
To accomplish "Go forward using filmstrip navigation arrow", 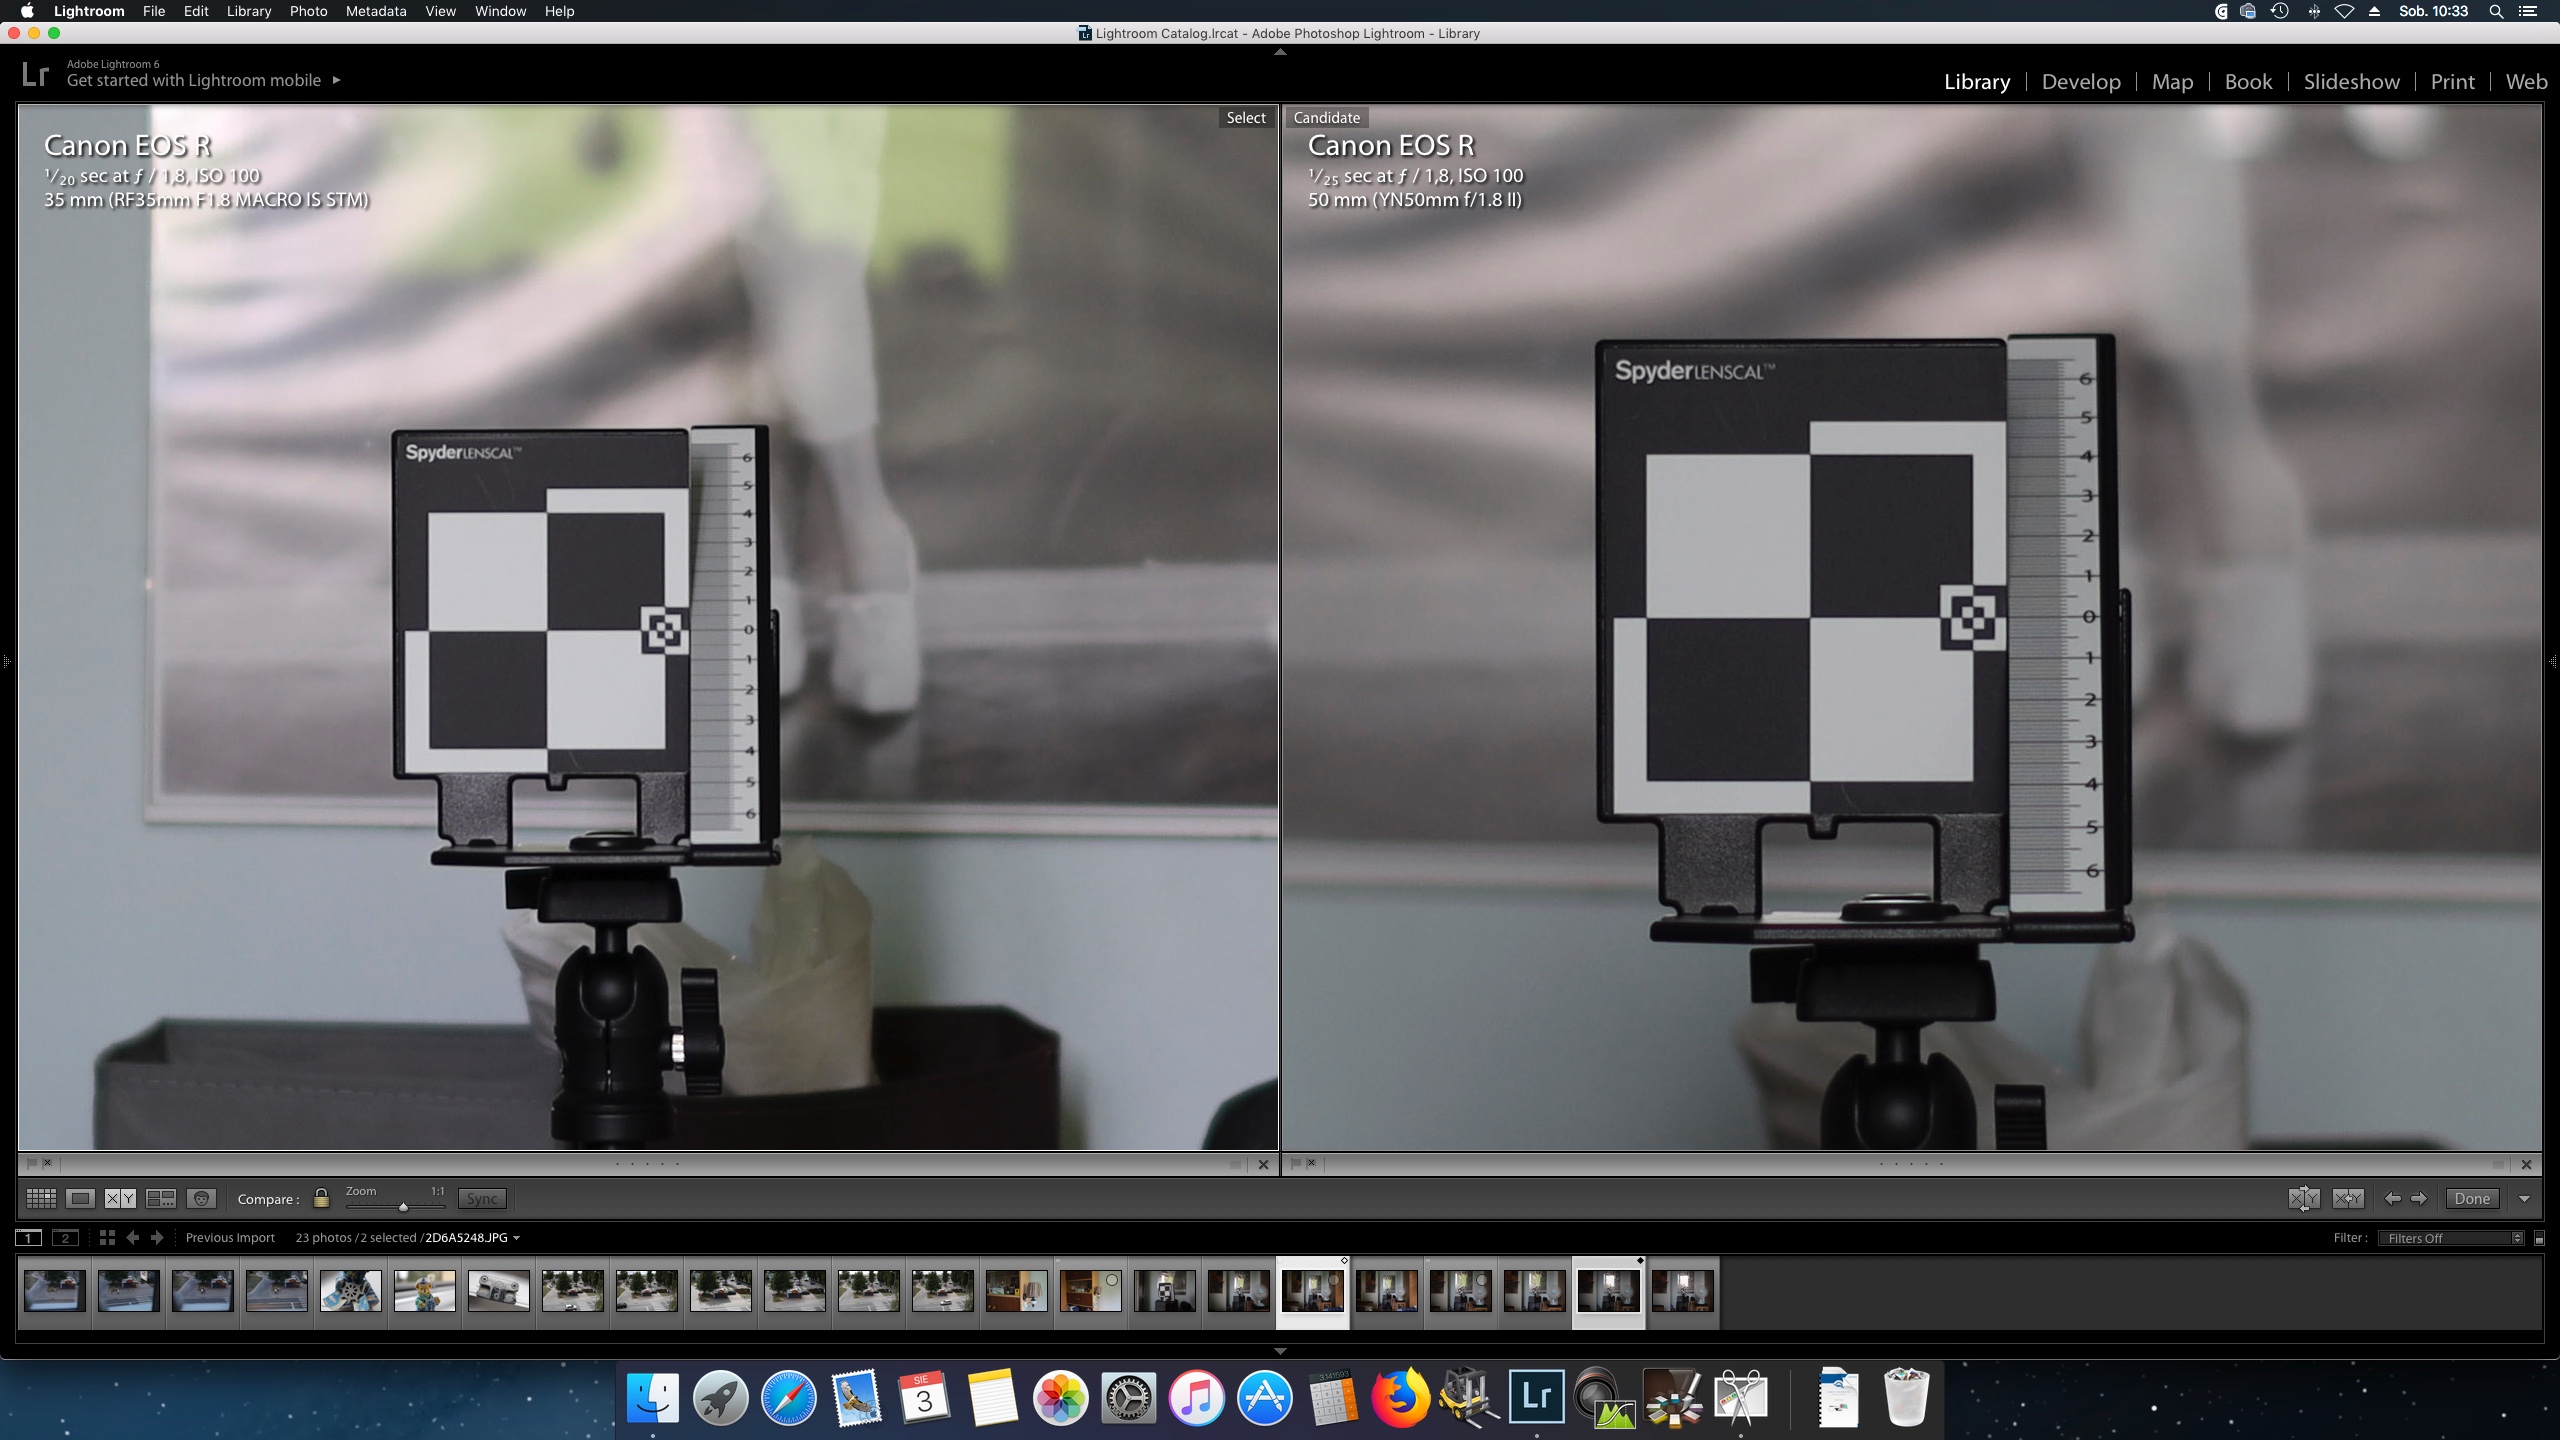I will [x=157, y=1238].
